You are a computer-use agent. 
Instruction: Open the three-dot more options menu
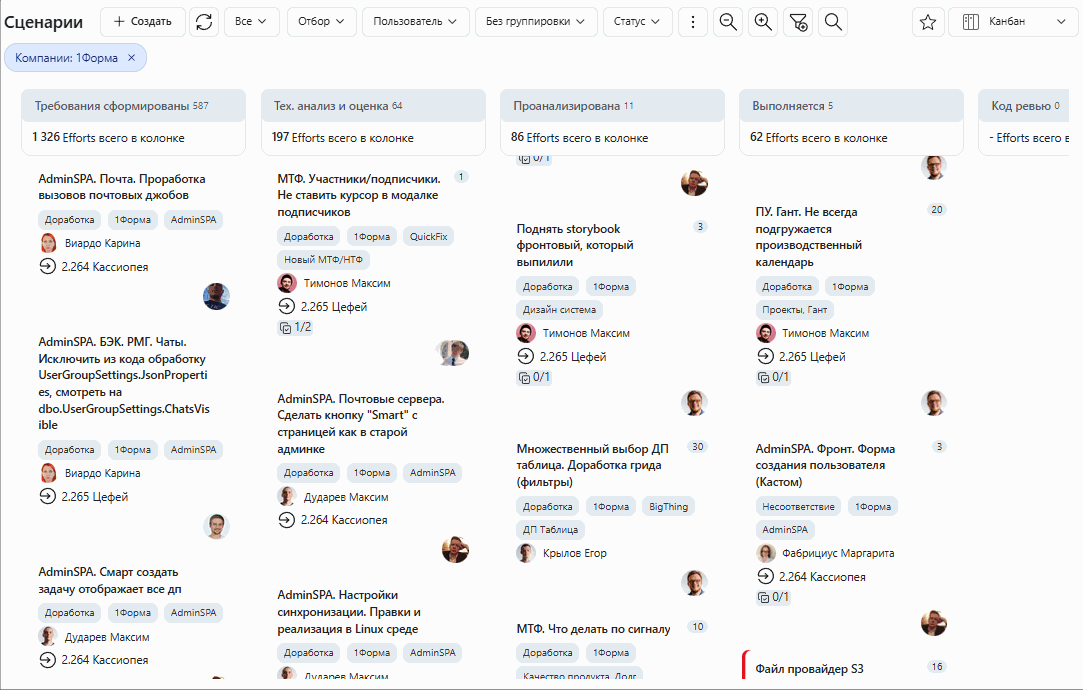pyautogui.click(x=693, y=22)
